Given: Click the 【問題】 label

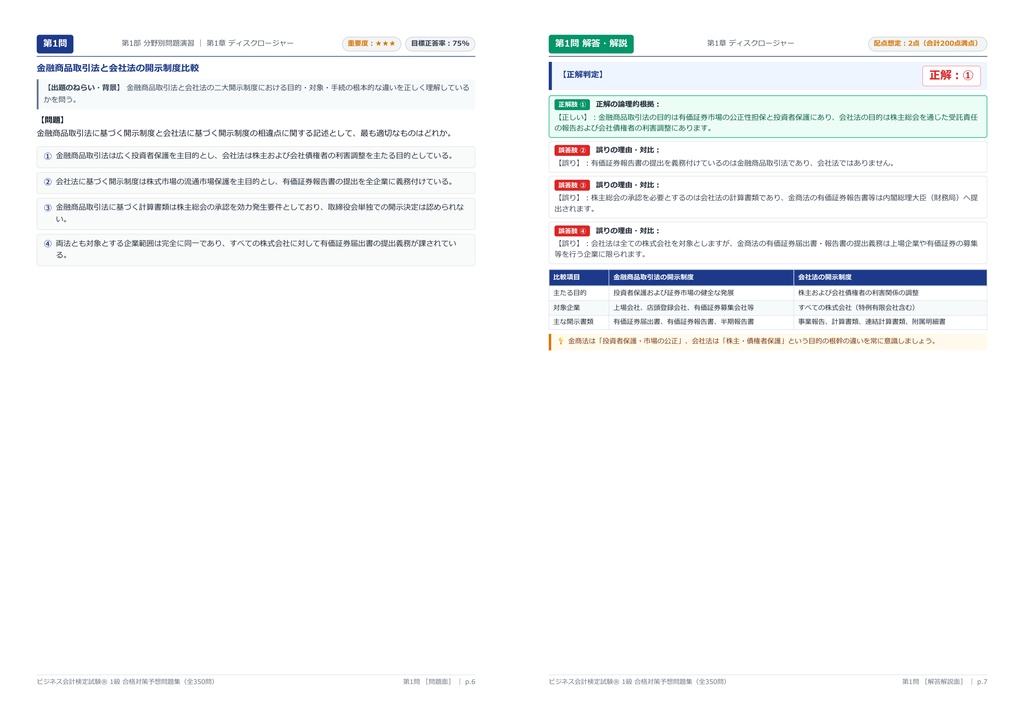Looking at the screenshot, I should [52, 120].
